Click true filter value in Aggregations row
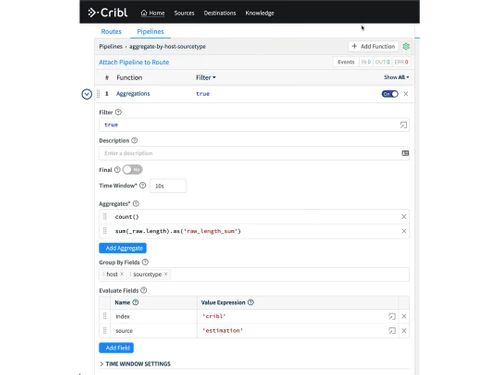500x375 pixels. [x=203, y=94]
